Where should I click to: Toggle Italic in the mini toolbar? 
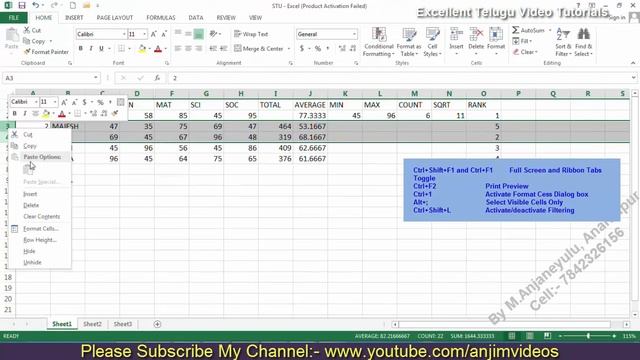click(x=24, y=113)
